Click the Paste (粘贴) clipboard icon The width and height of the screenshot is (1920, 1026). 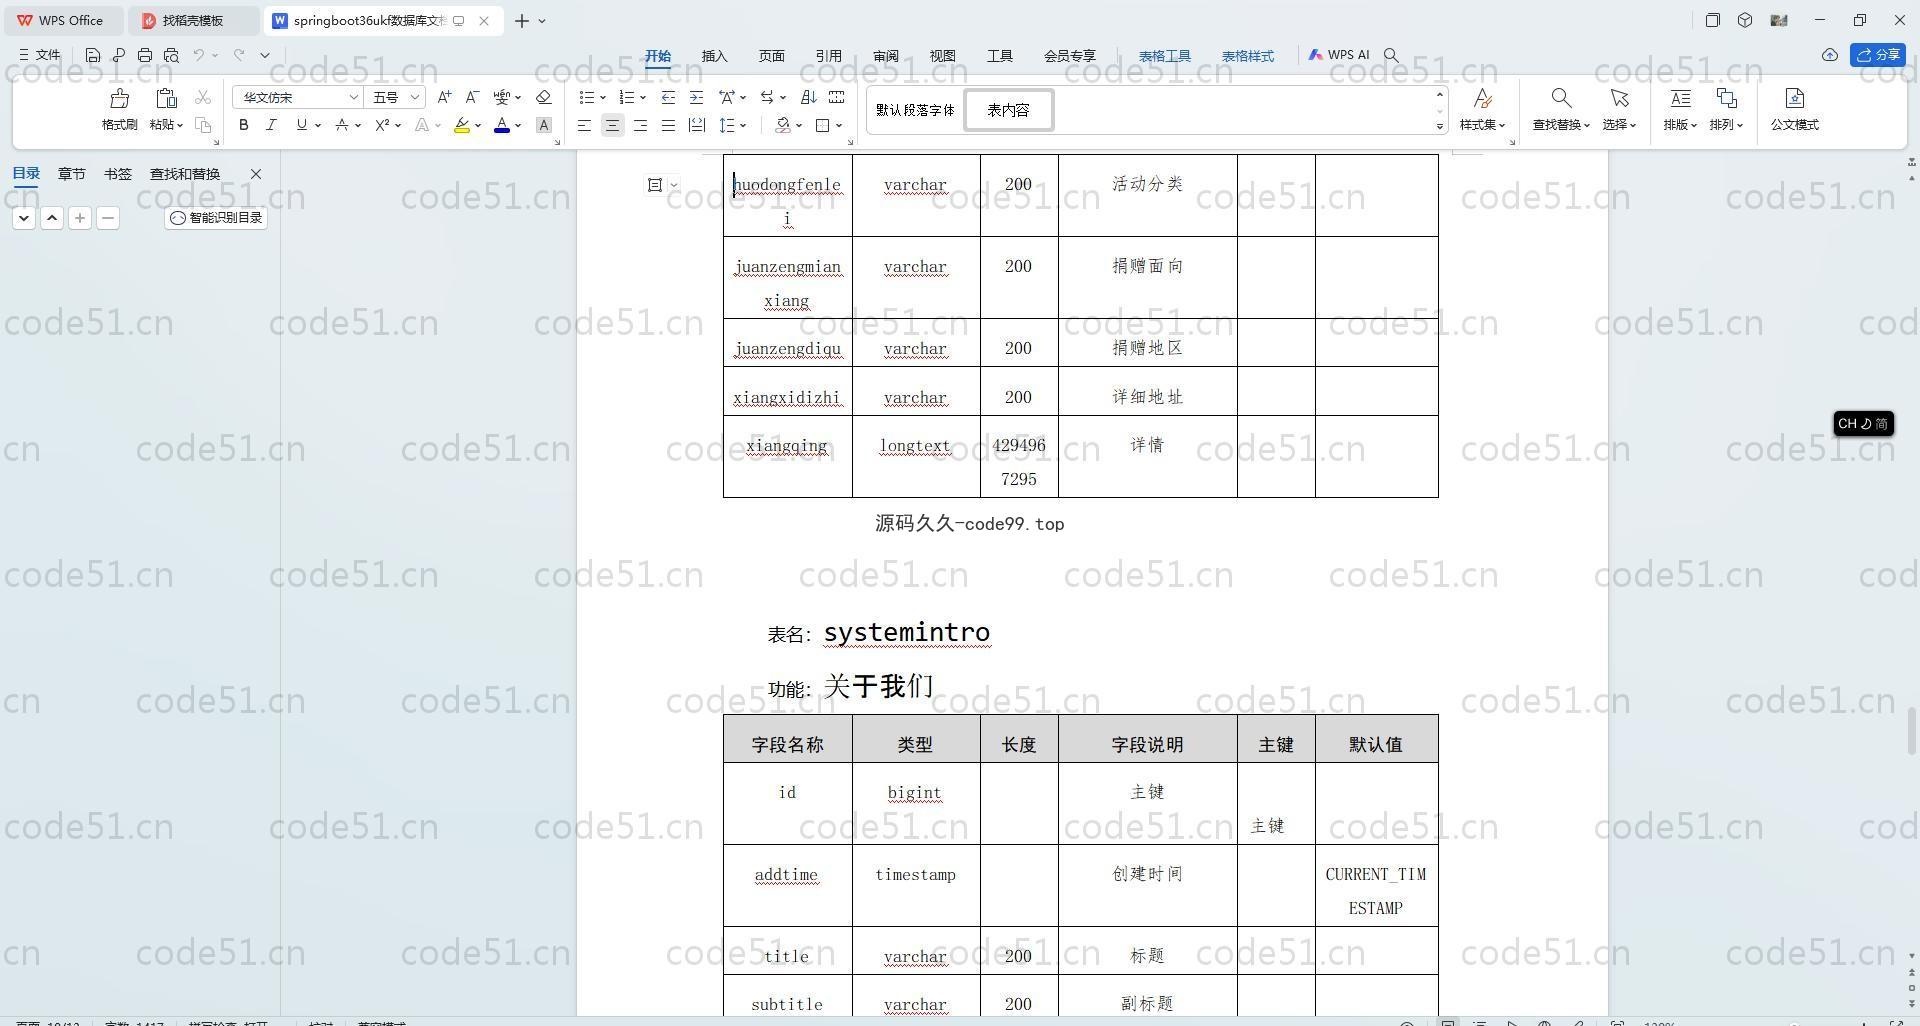(x=165, y=98)
